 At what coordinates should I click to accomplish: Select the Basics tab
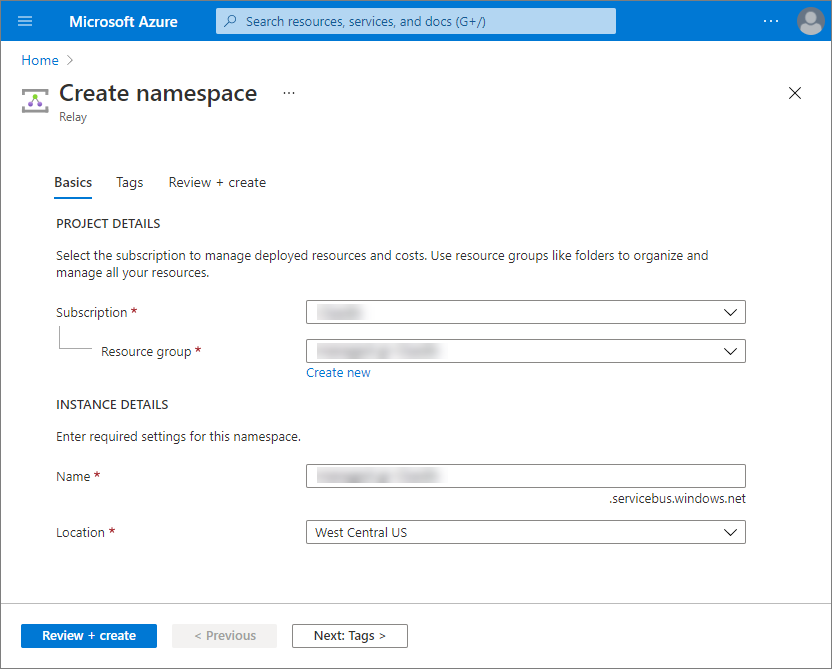click(73, 182)
